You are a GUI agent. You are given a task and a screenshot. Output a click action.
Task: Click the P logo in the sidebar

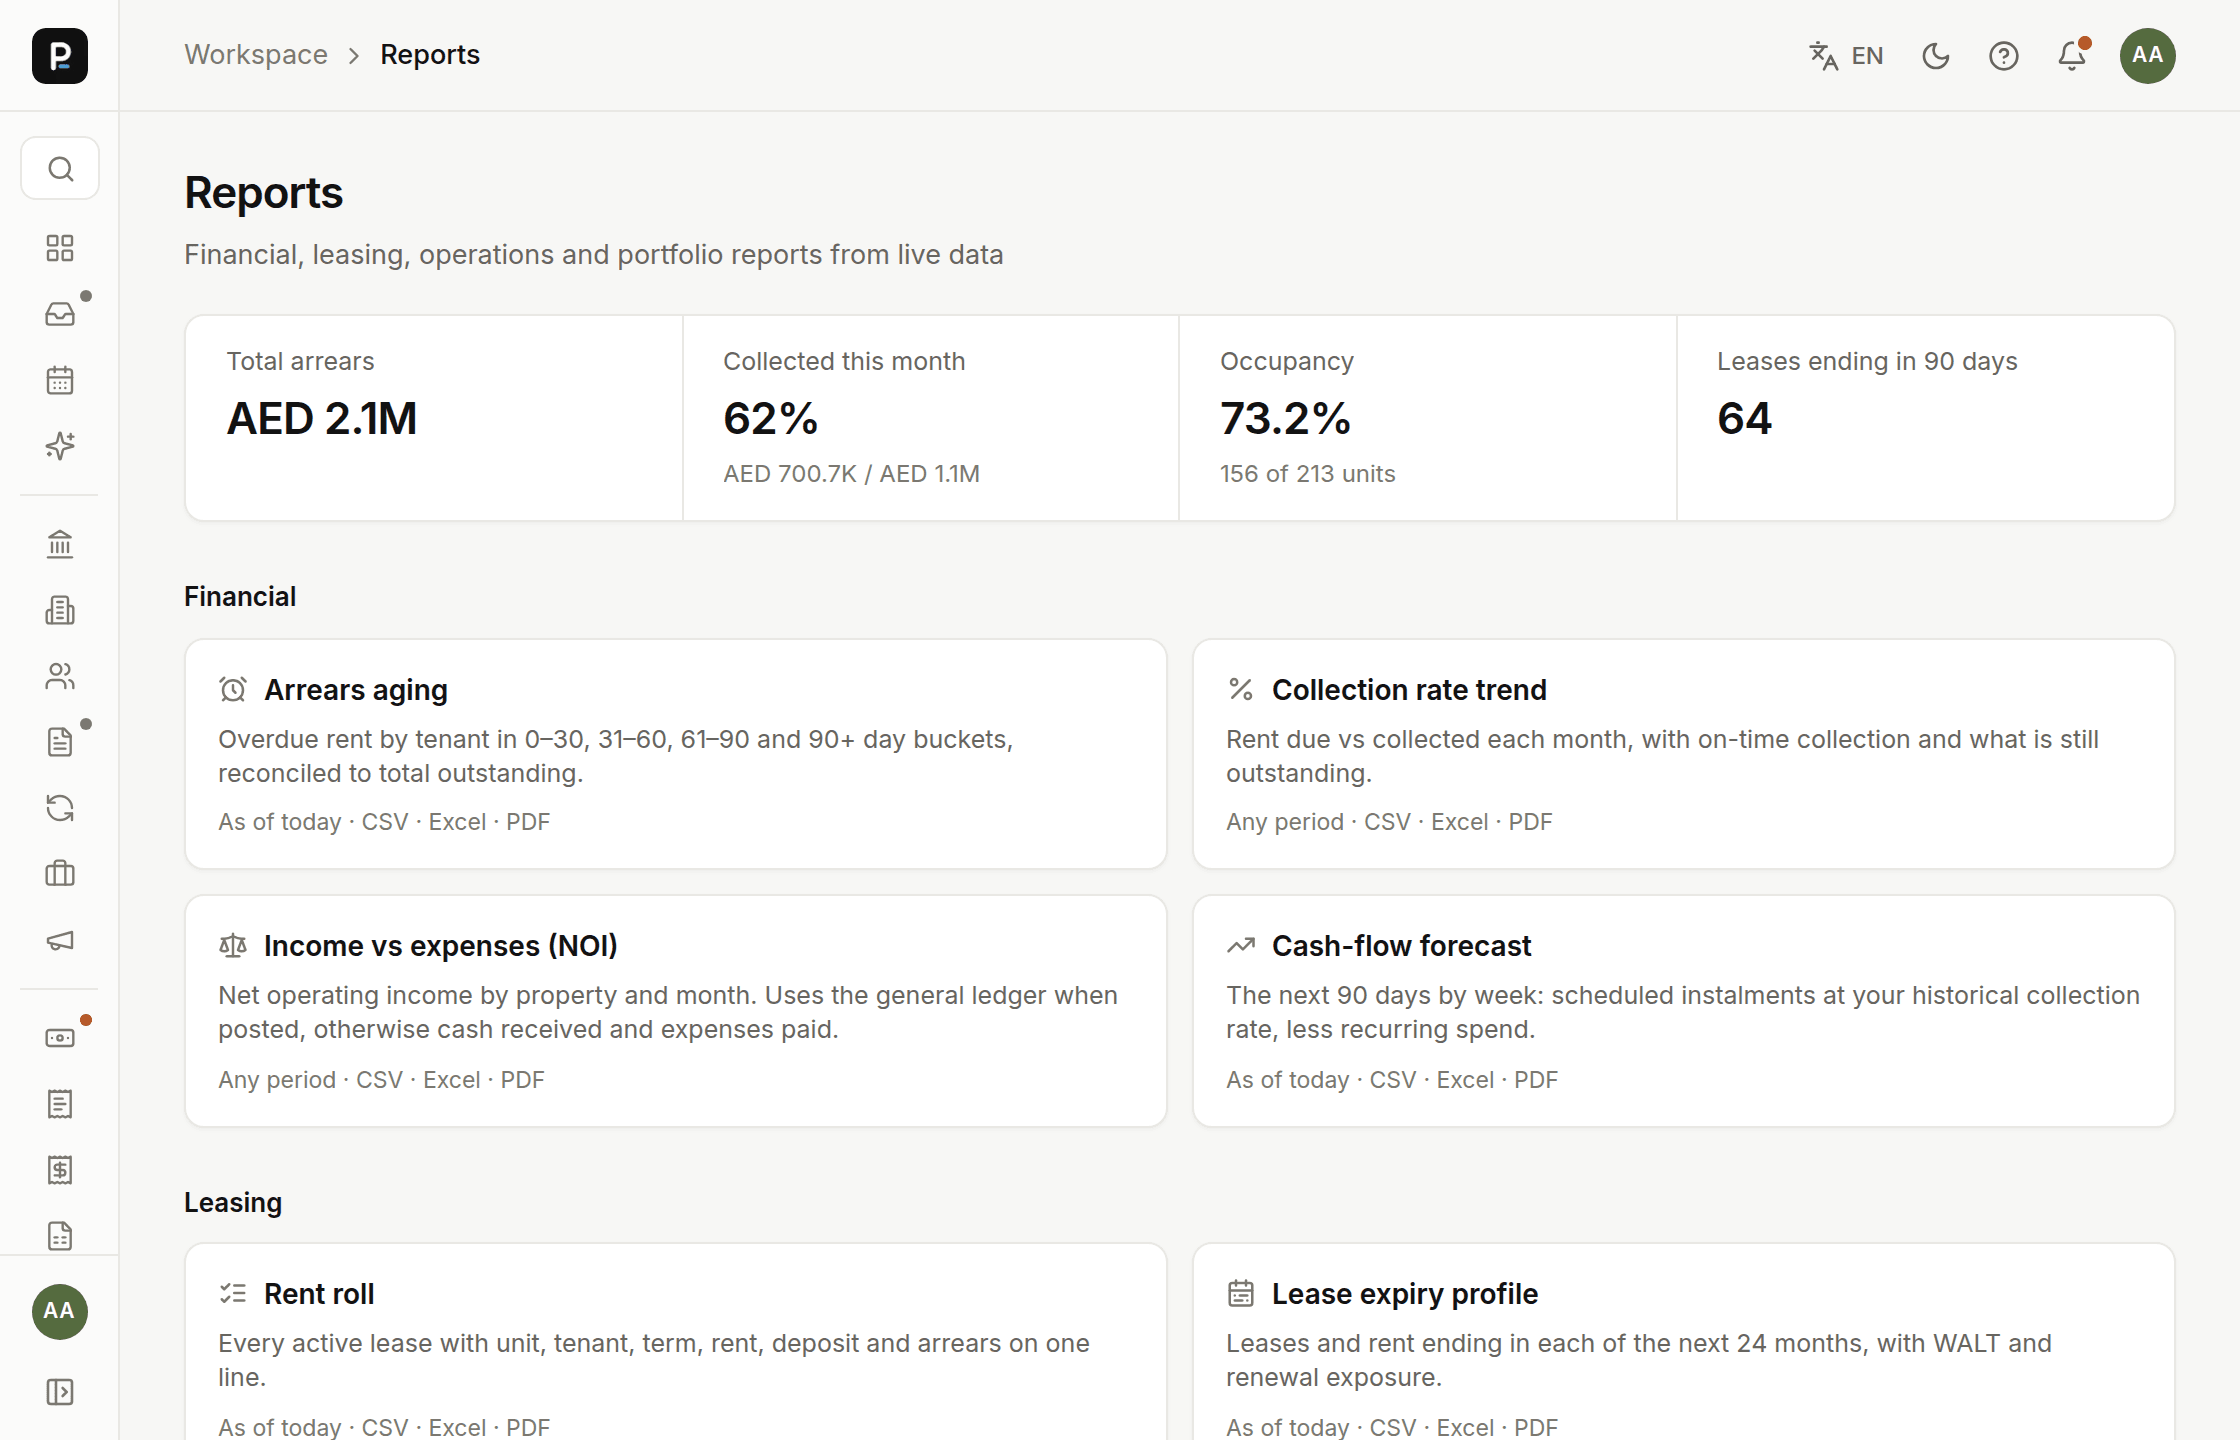[60, 55]
